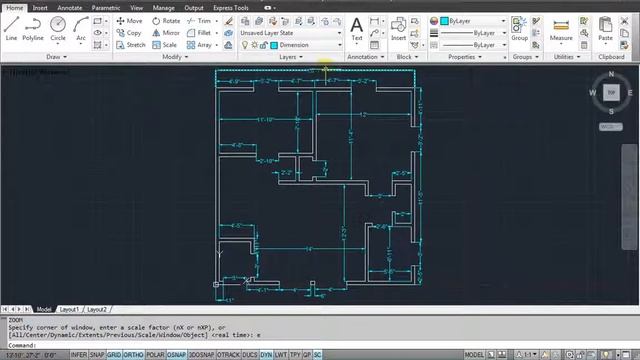The height and width of the screenshot is (360, 640).
Task: Click the Table icon in Annotation panel
Action: point(374,45)
